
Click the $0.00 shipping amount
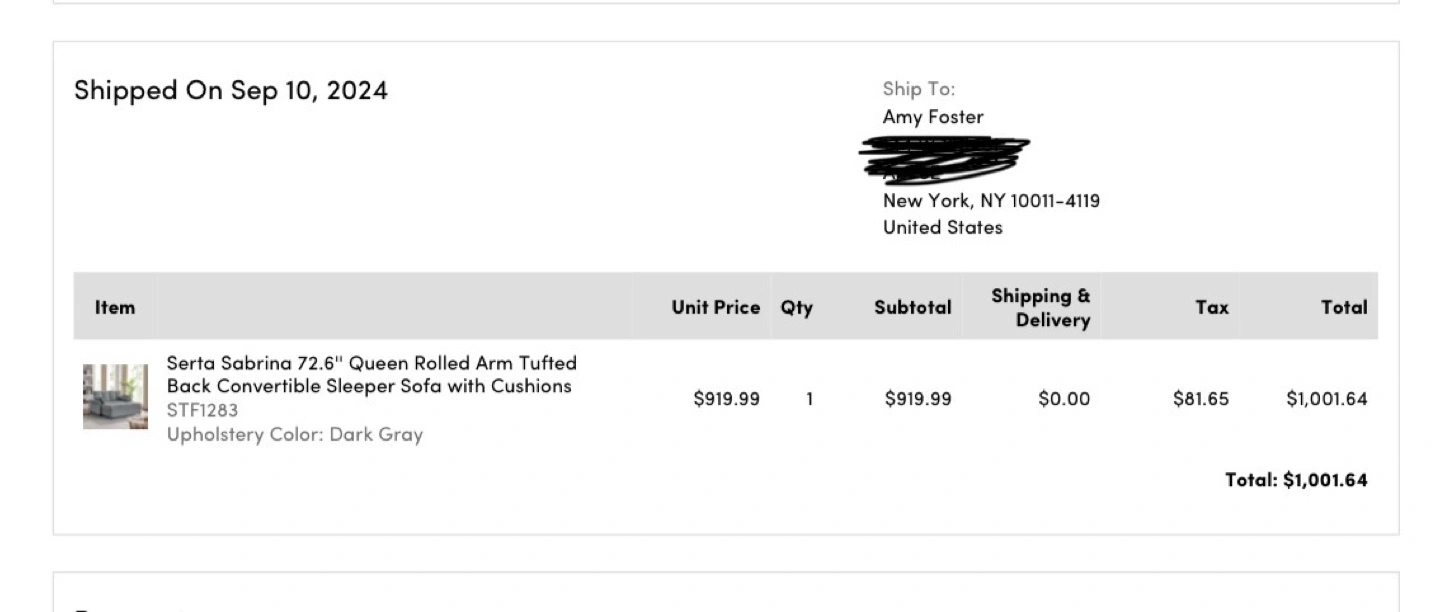pos(1064,399)
